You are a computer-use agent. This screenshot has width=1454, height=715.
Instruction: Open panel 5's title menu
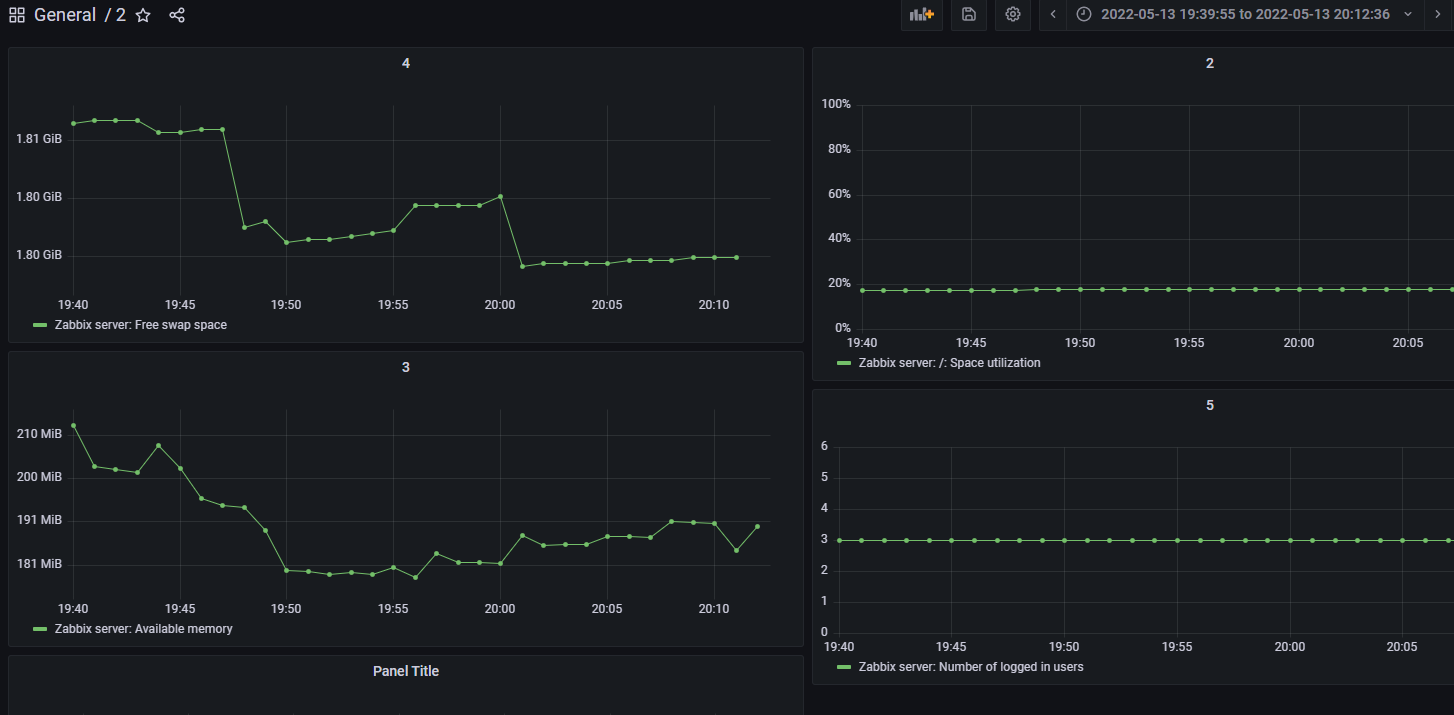(1209, 404)
